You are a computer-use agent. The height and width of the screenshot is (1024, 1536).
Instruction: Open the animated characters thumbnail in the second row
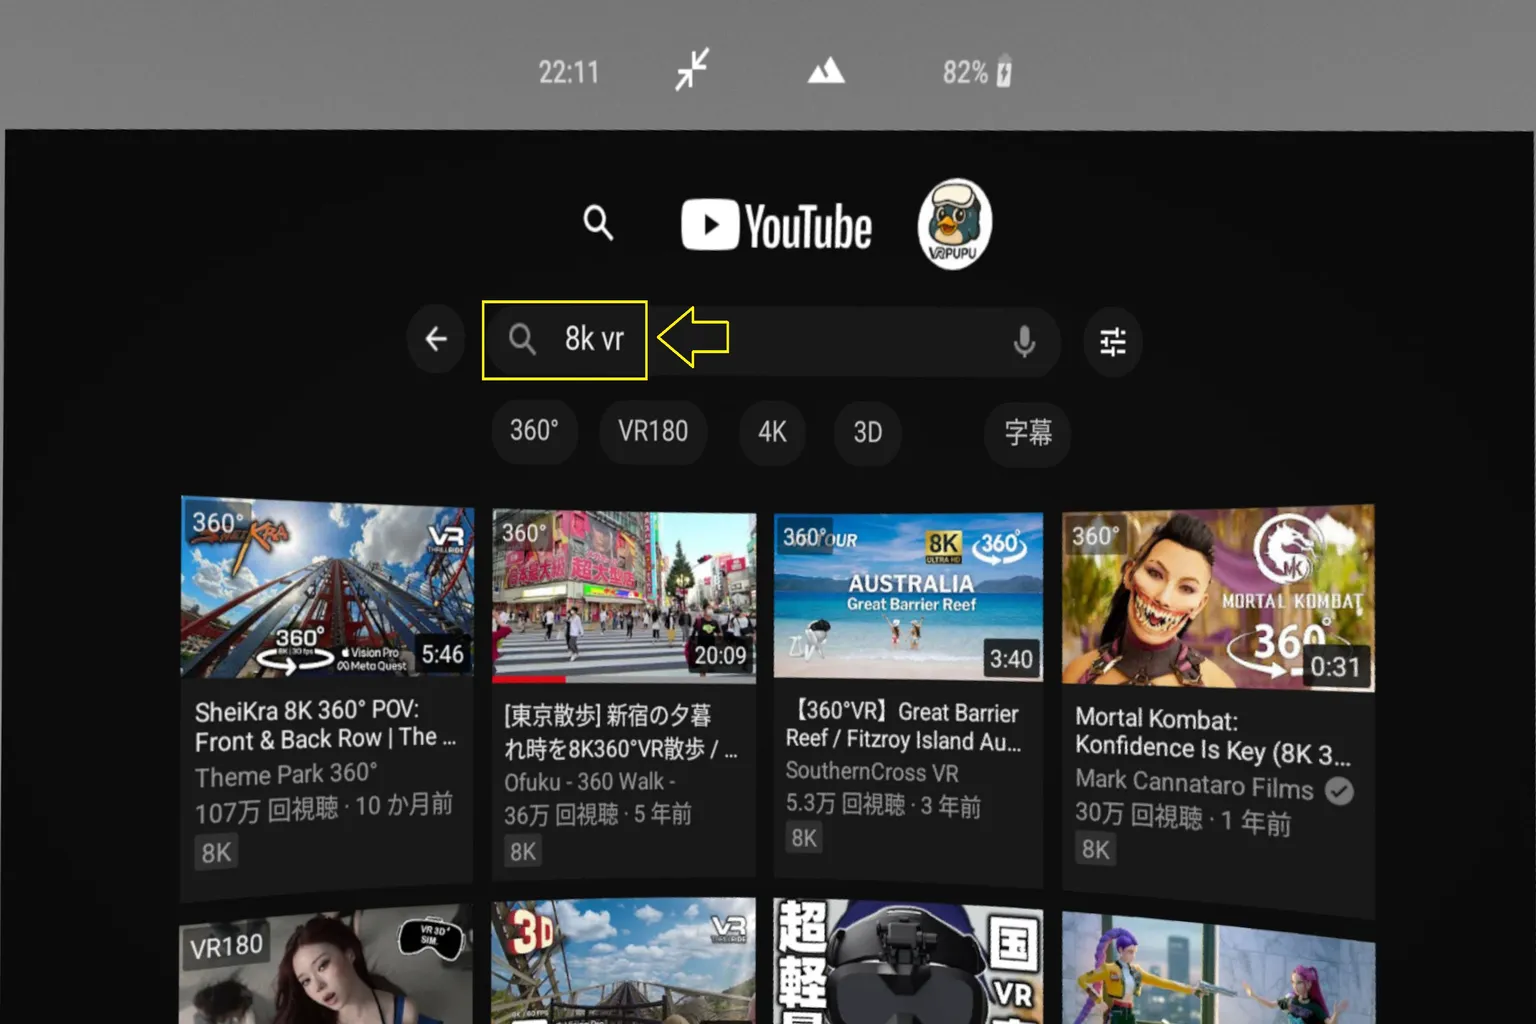click(x=1218, y=968)
